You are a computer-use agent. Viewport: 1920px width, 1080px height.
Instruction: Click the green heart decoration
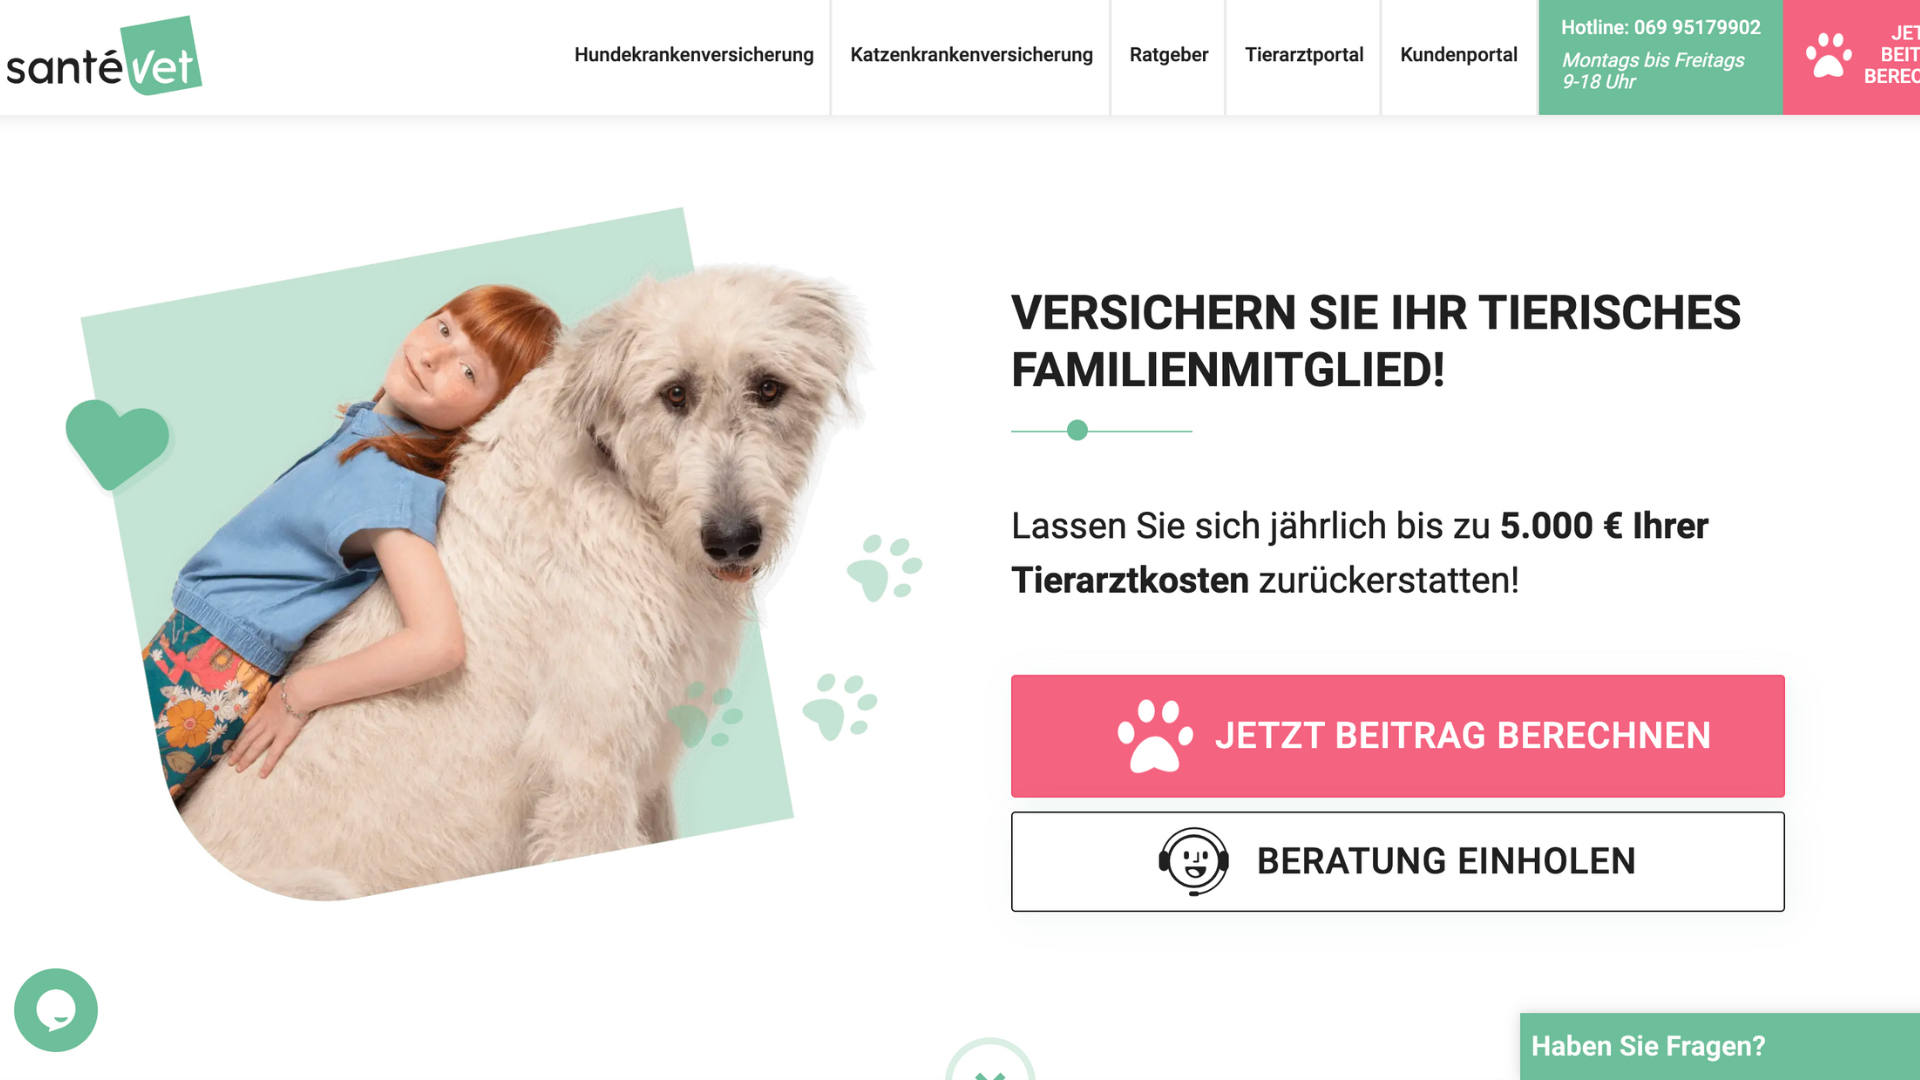click(x=117, y=444)
